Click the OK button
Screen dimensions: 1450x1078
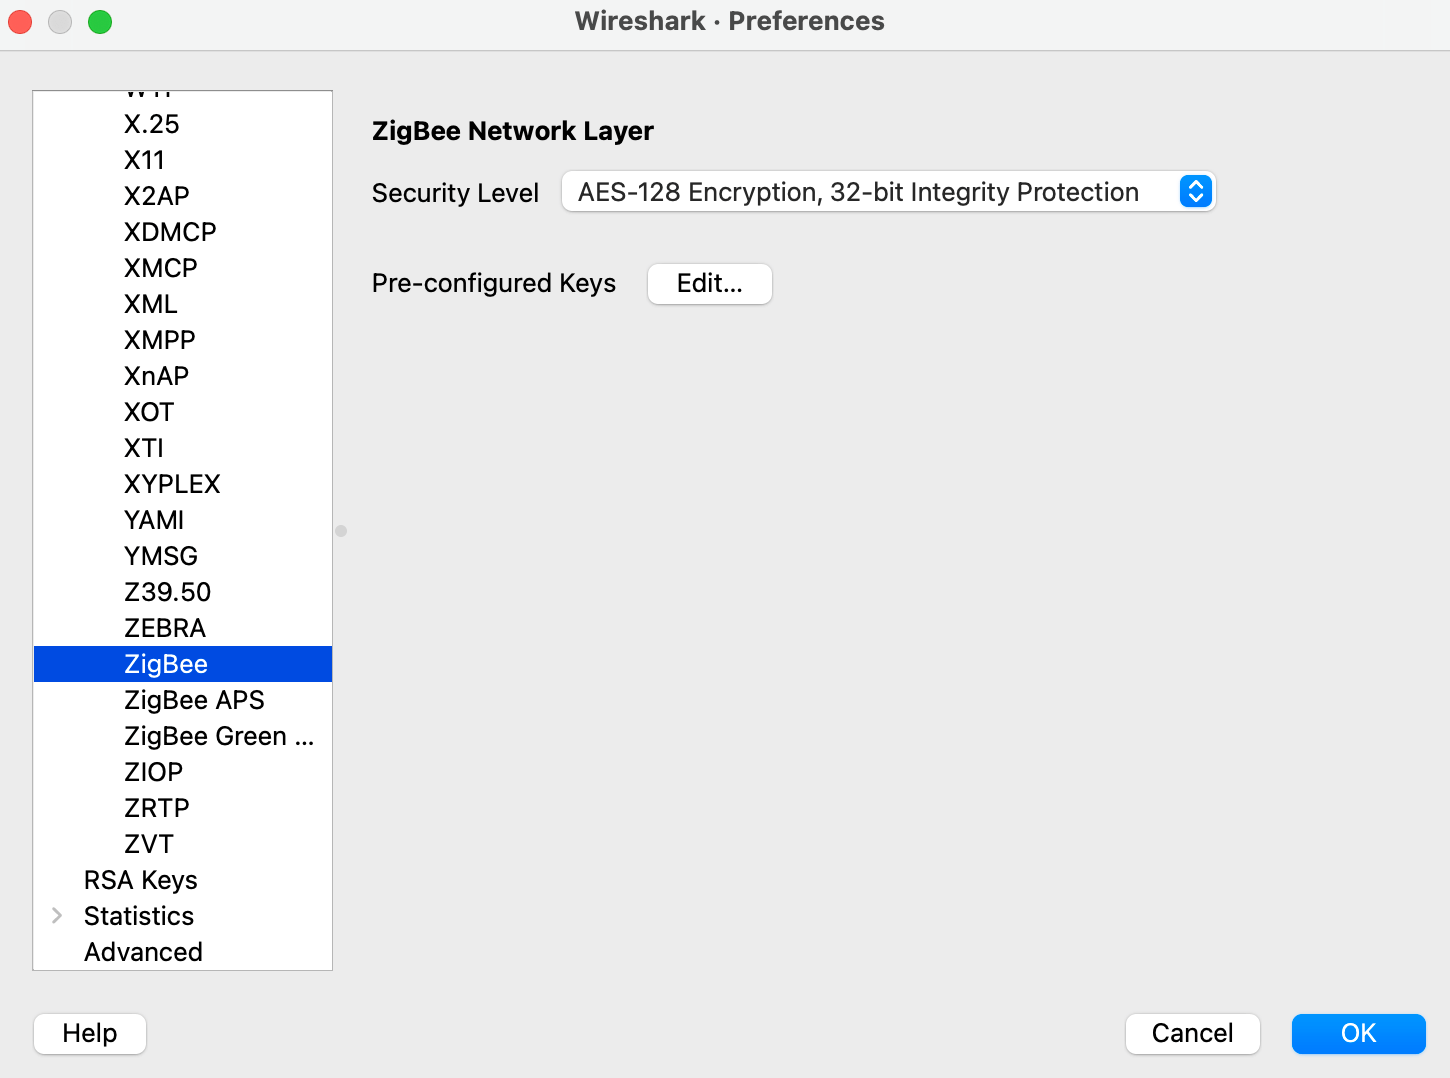(x=1358, y=1033)
